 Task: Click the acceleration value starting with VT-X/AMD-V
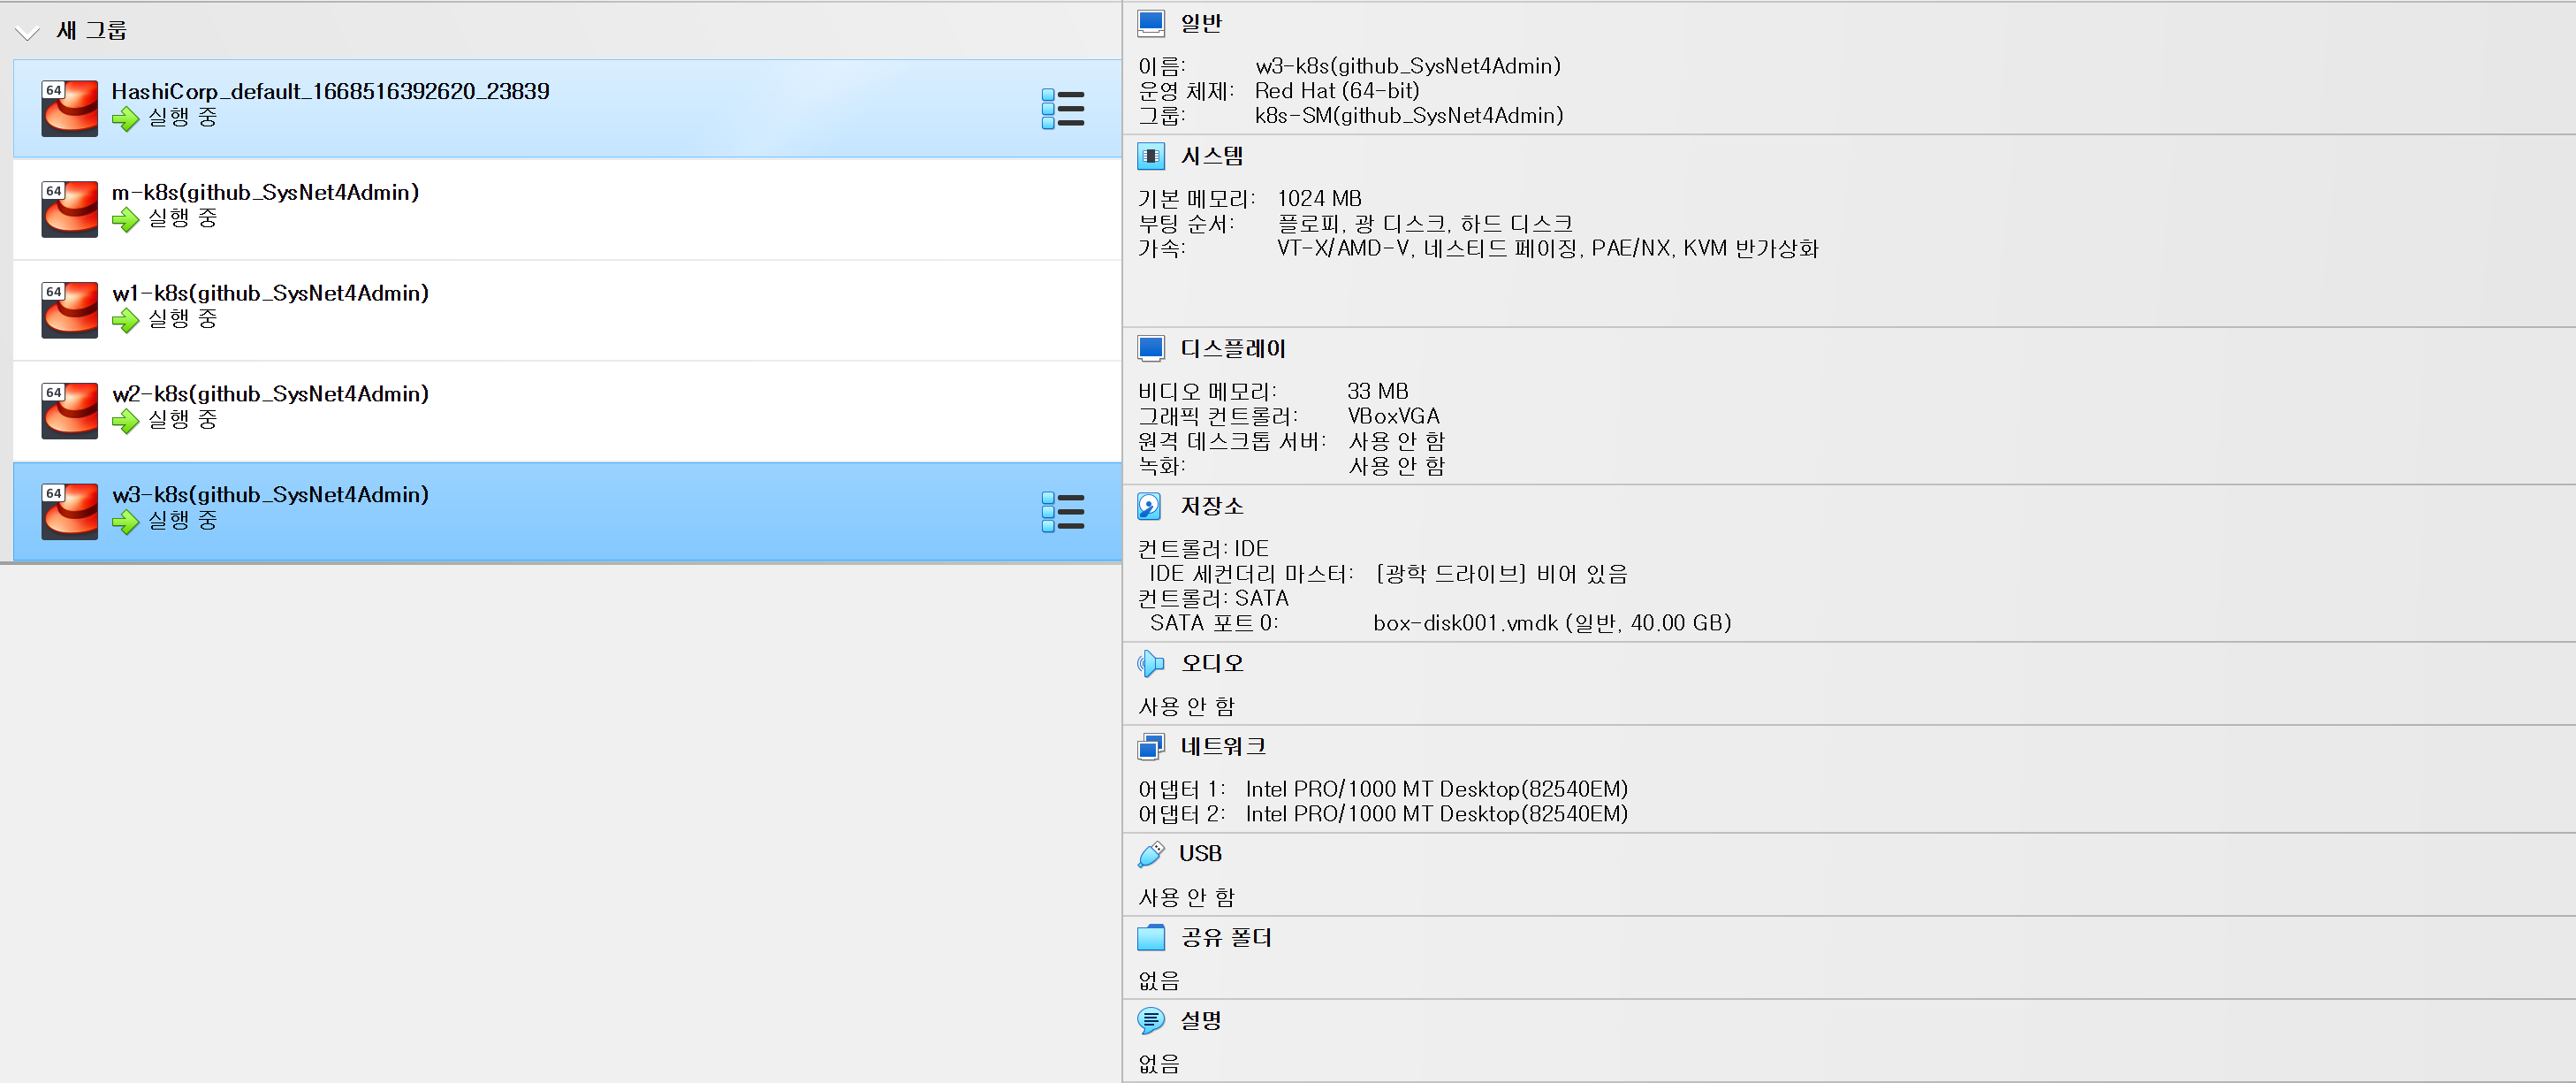[x=1547, y=249]
